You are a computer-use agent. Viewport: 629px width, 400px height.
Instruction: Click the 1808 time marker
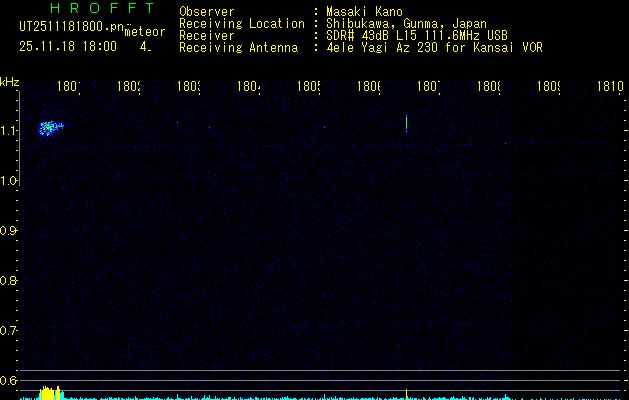489,86
